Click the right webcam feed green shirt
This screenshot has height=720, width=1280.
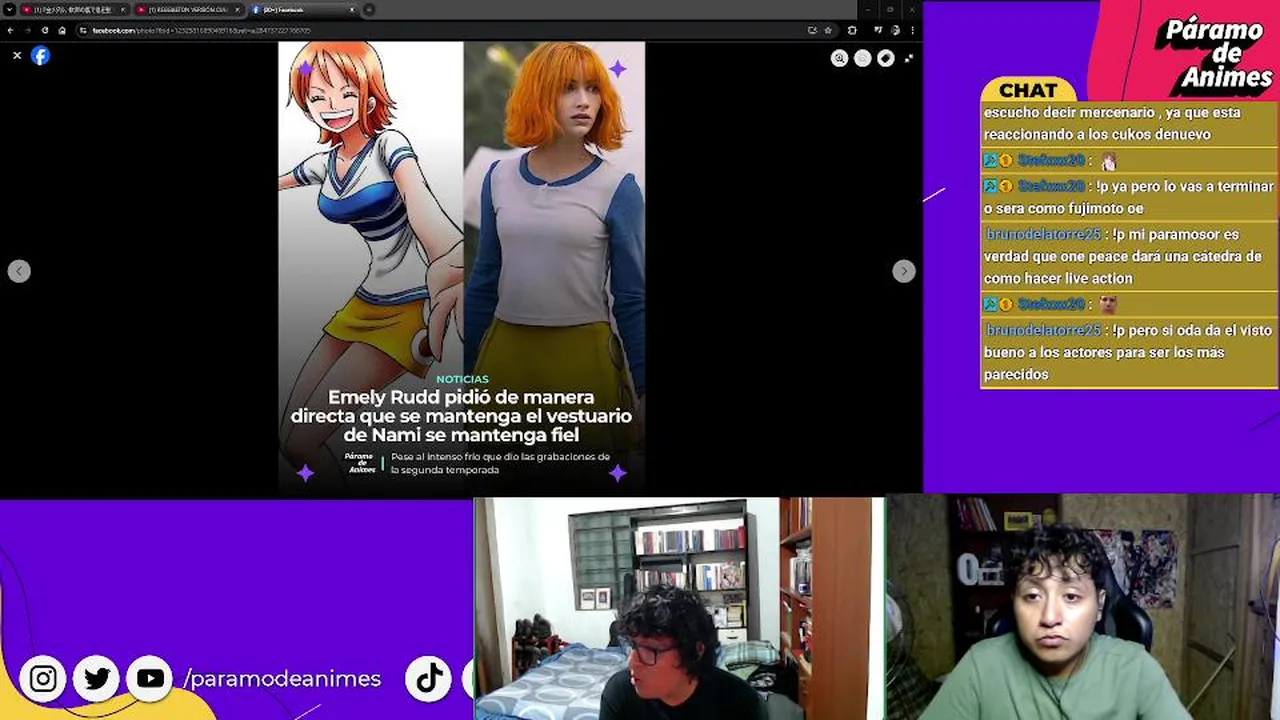click(1083, 607)
